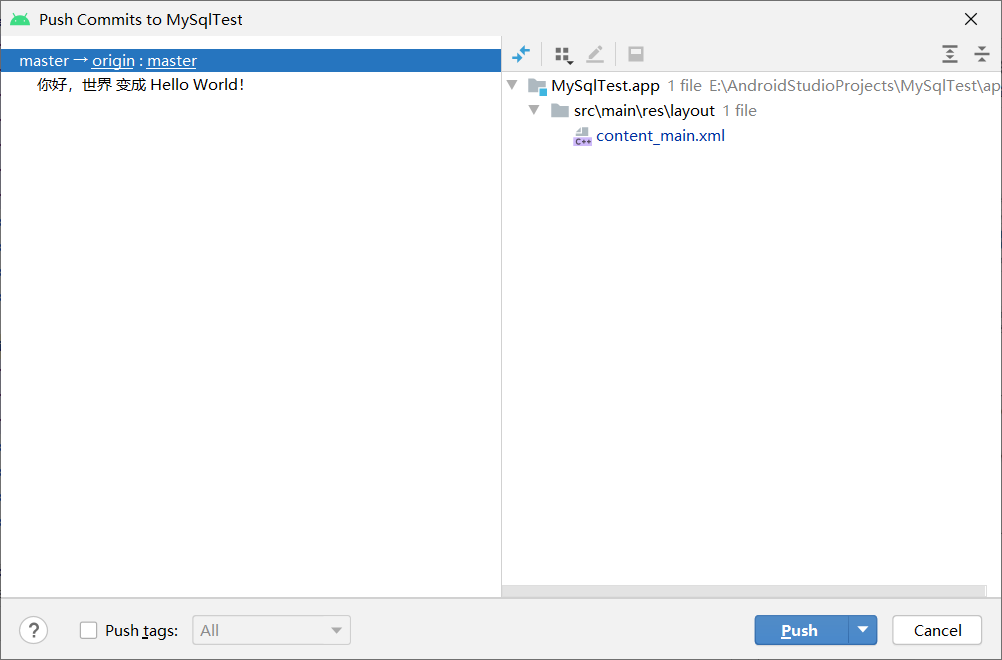This screenshot has width=1002, height=660.
Task: Collapse the MySqlTest.app tree node
Action: point(512,85)
